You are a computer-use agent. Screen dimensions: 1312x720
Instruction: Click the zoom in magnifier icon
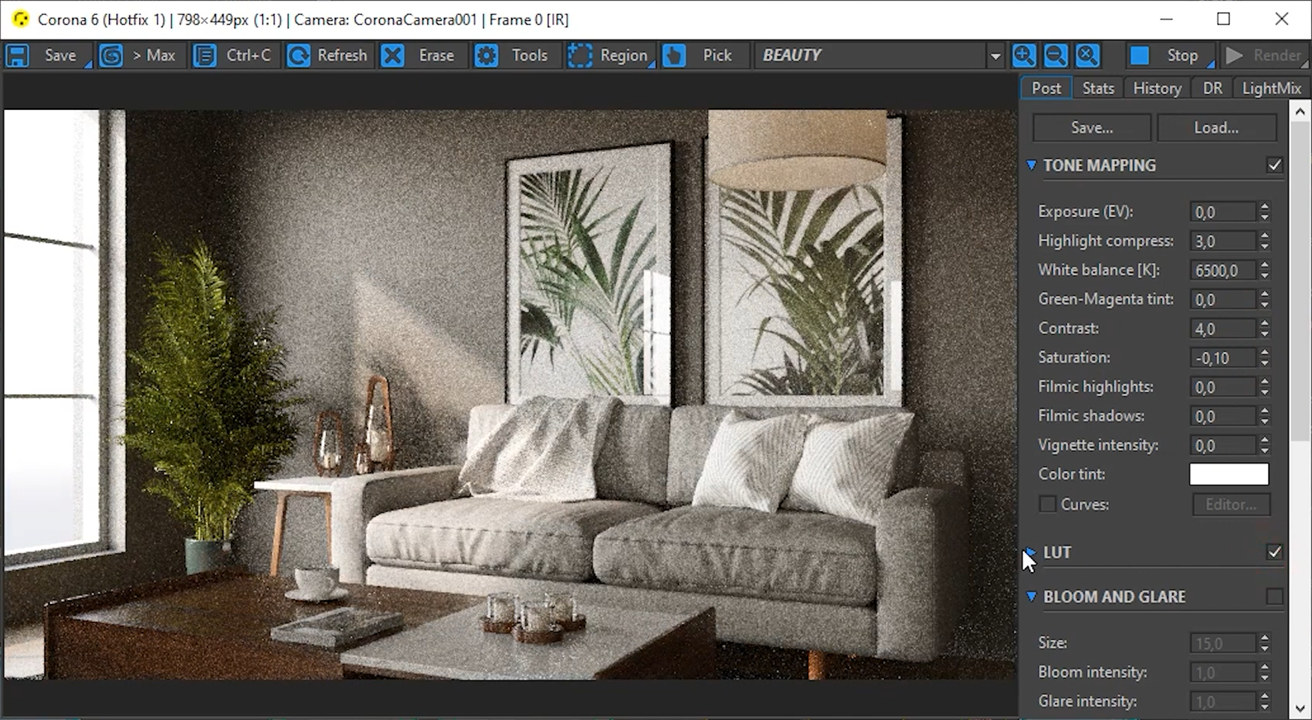[1023, 56]
